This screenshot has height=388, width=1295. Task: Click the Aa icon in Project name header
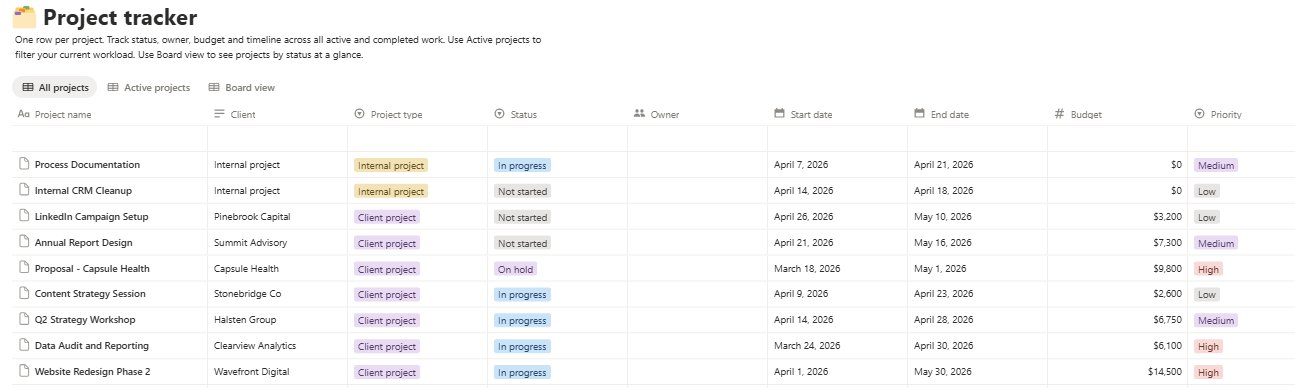click(24, 114)
